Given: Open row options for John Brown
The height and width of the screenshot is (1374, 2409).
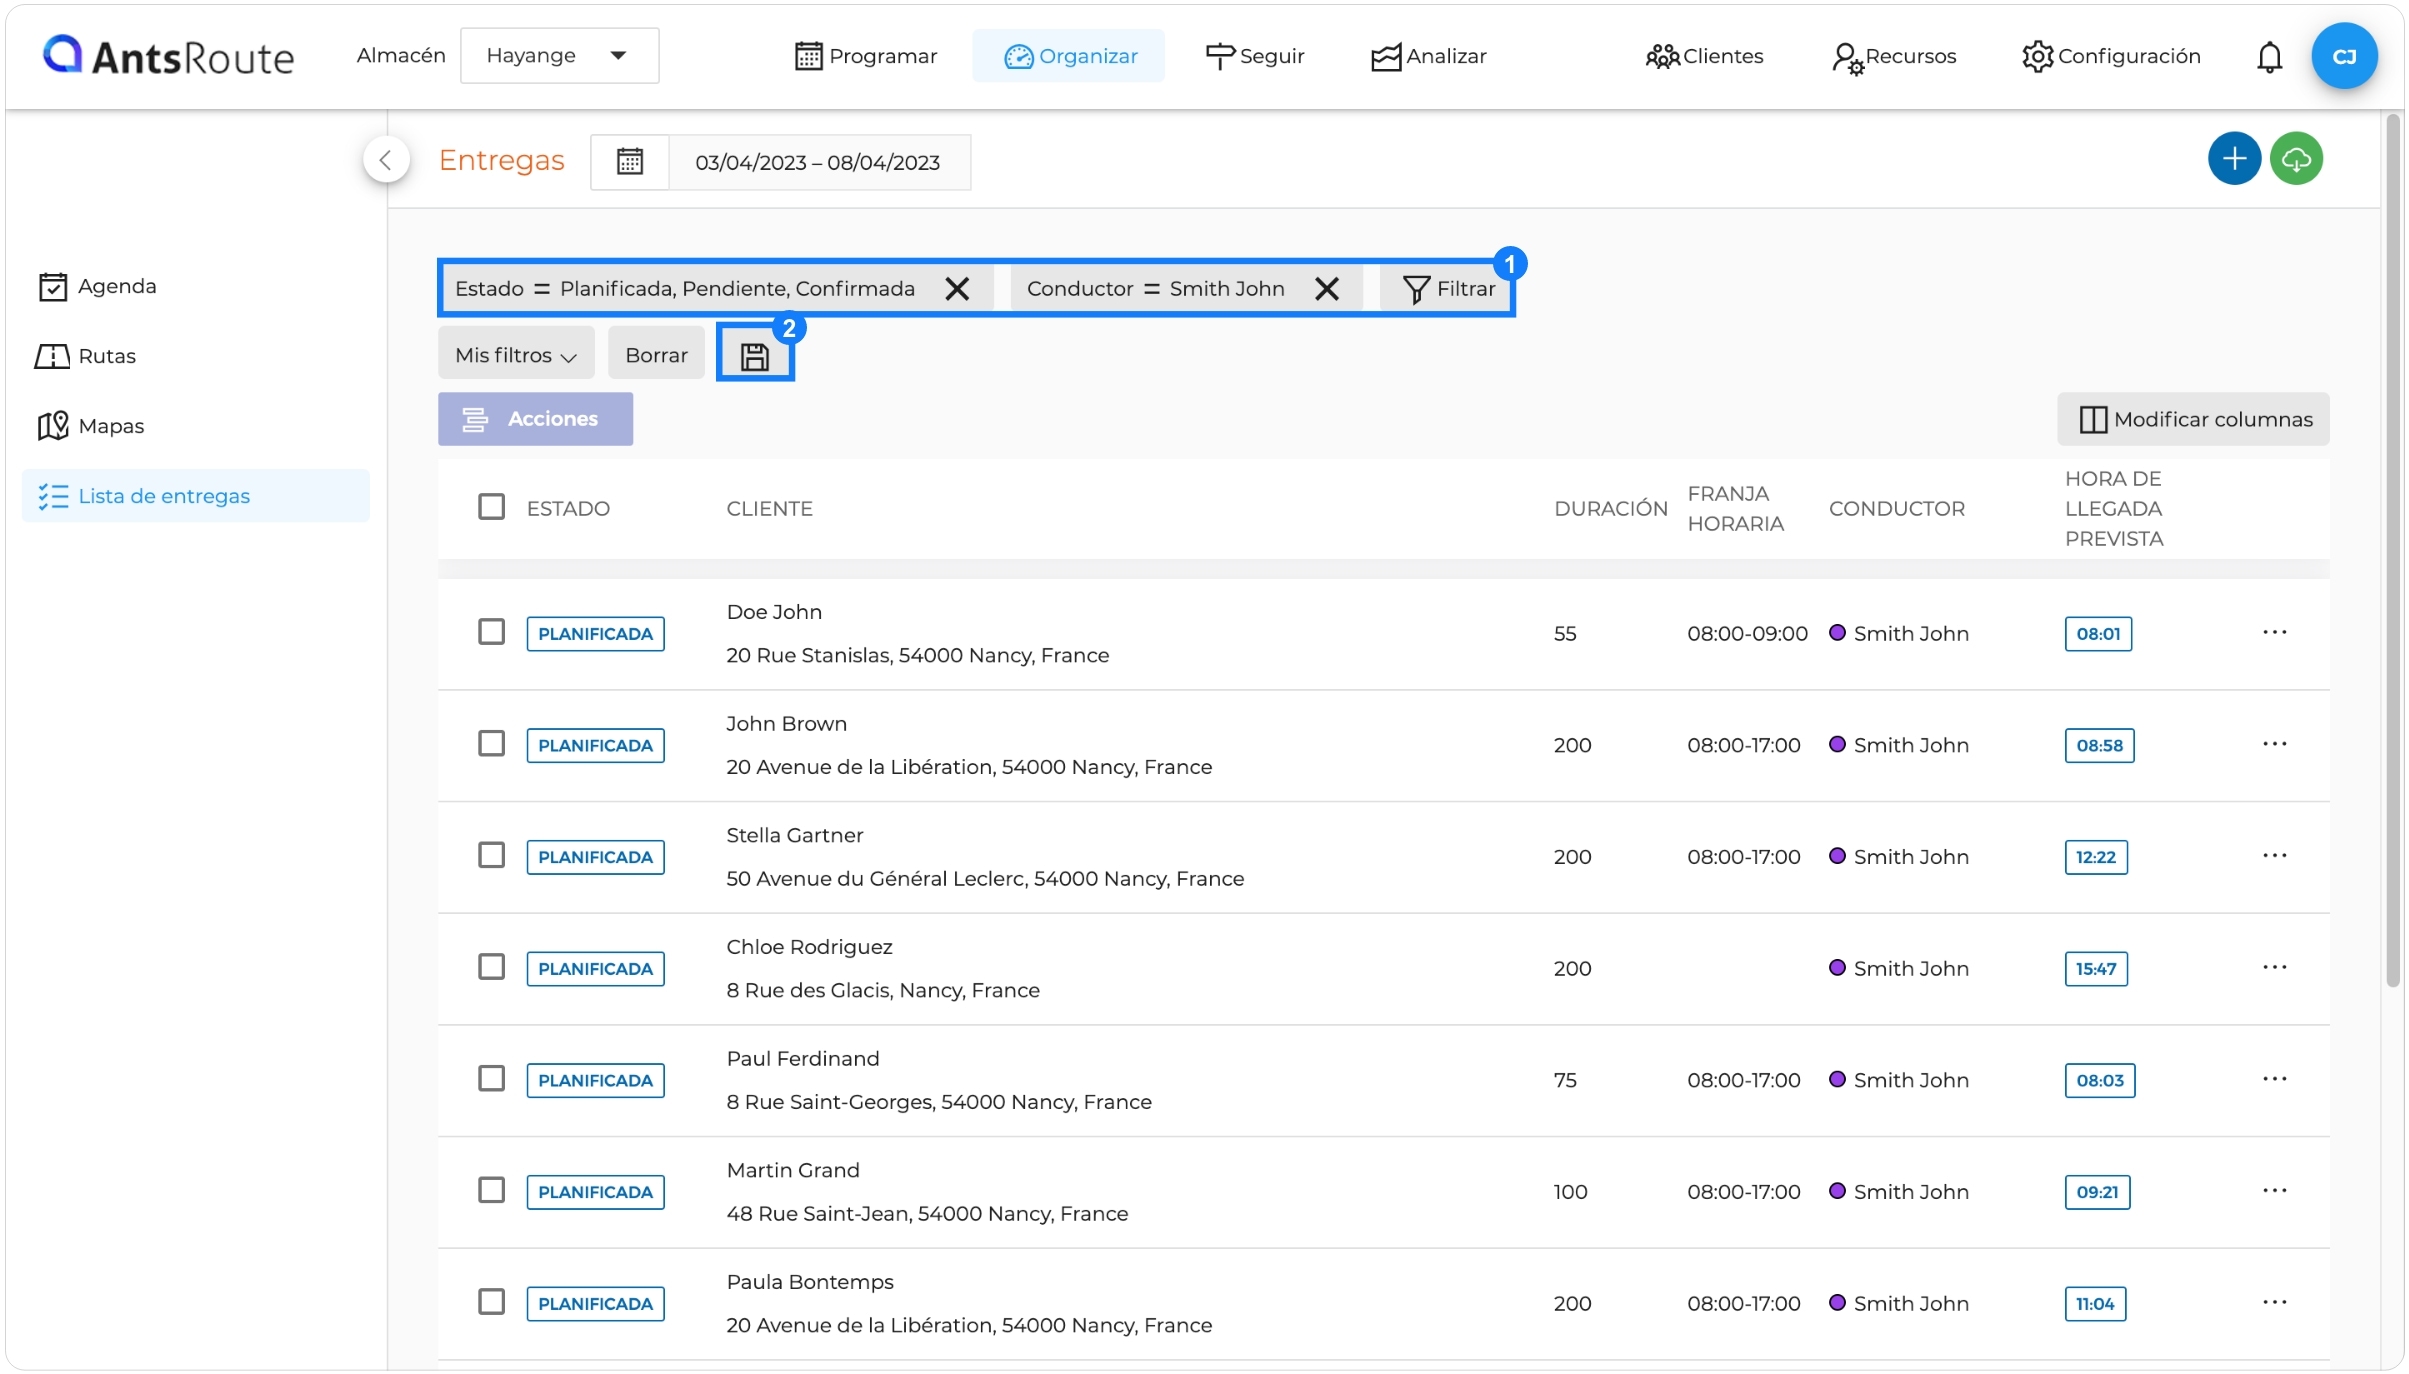Looking at the screenshot, I should pyautogui.click(x=2274, y=745).
